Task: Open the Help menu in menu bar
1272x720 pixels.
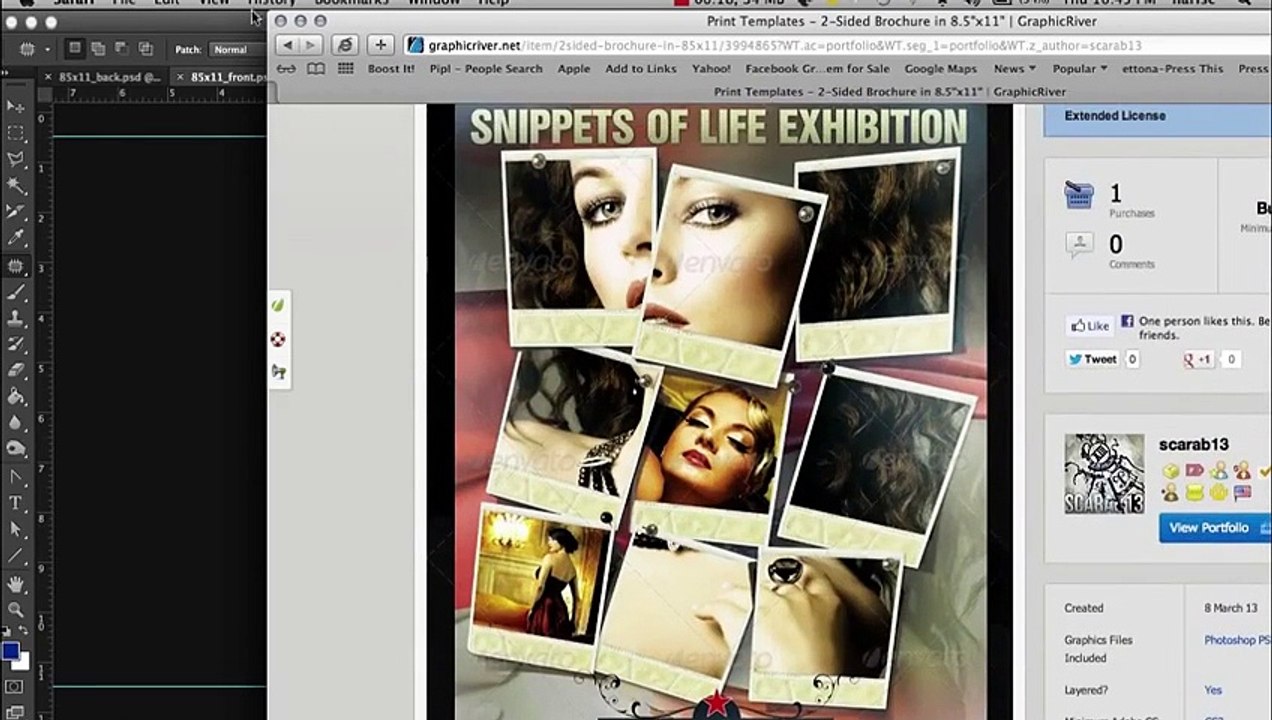Action: coord(493,3)
